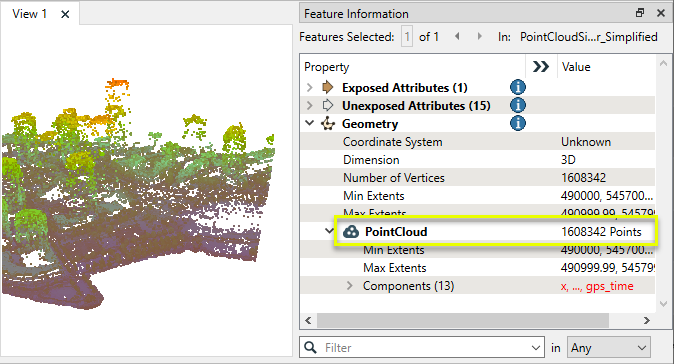Switch to the View 1 tab

tap(29, 14)
